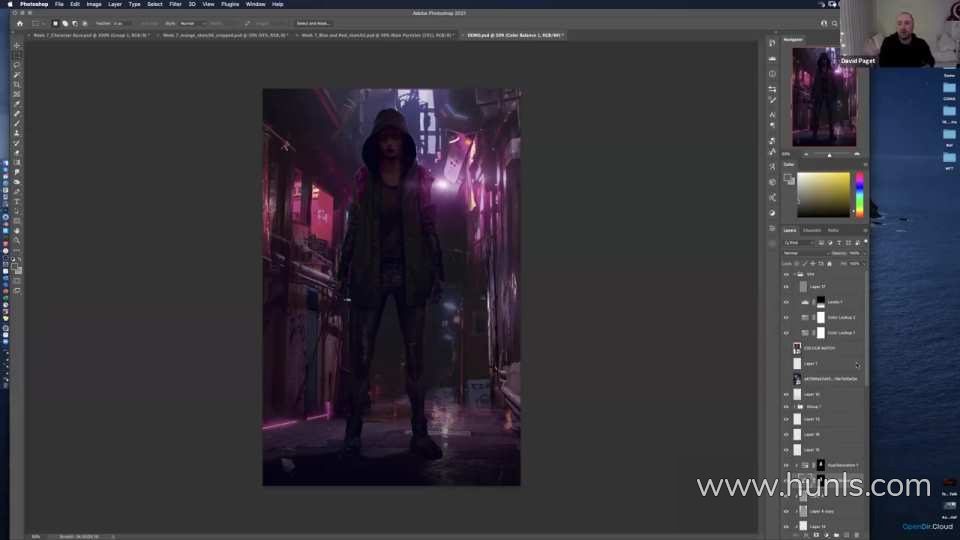
Task: Click the create new layer icon
Action: pyautogui.click(x=846, y=535)
